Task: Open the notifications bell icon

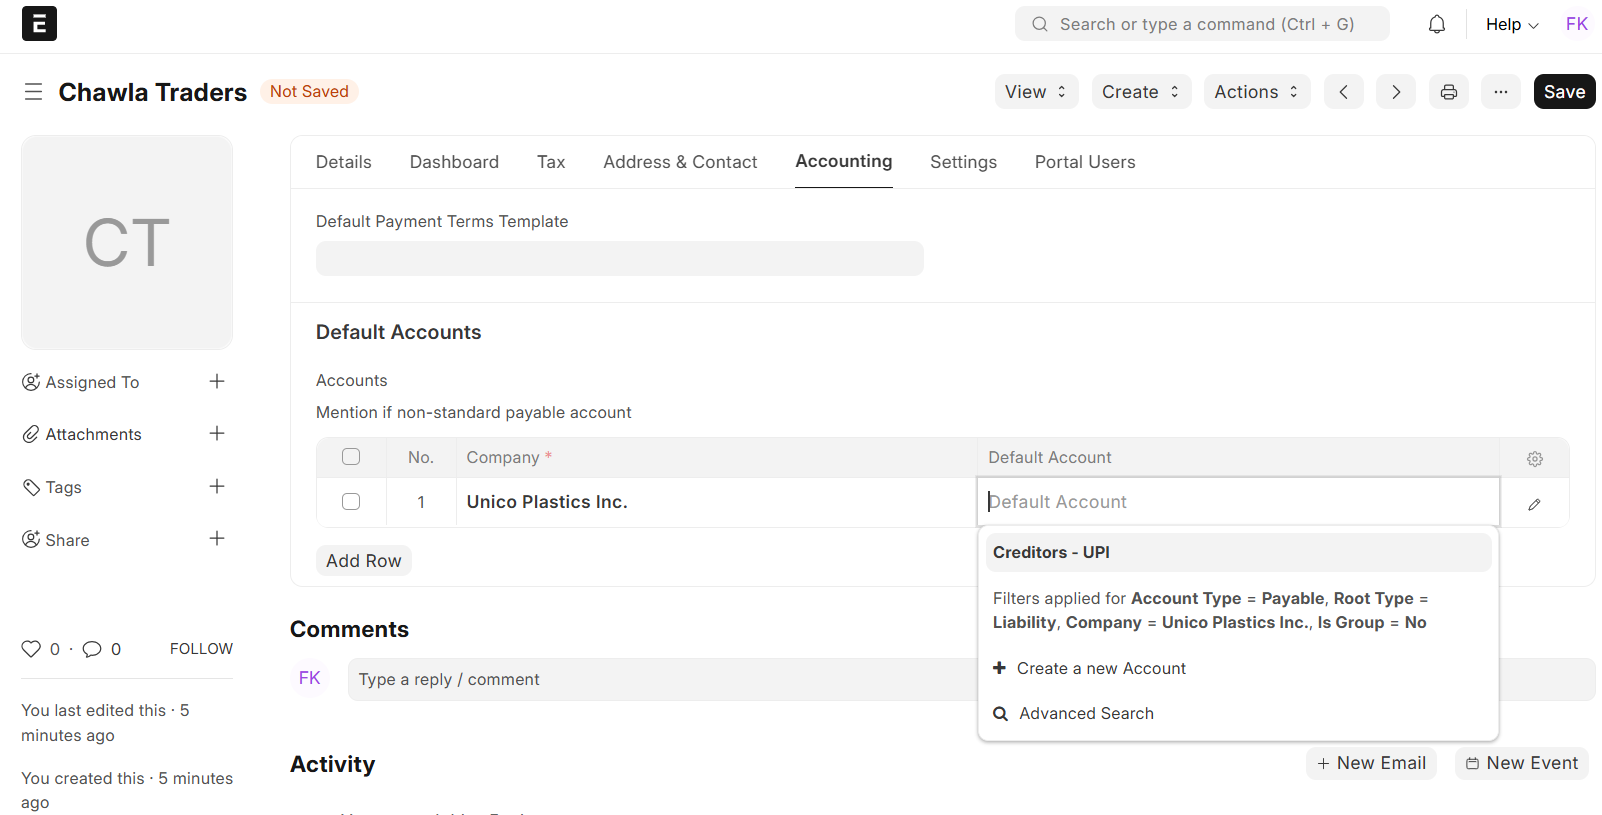Action: click(x=1436, y=24)
